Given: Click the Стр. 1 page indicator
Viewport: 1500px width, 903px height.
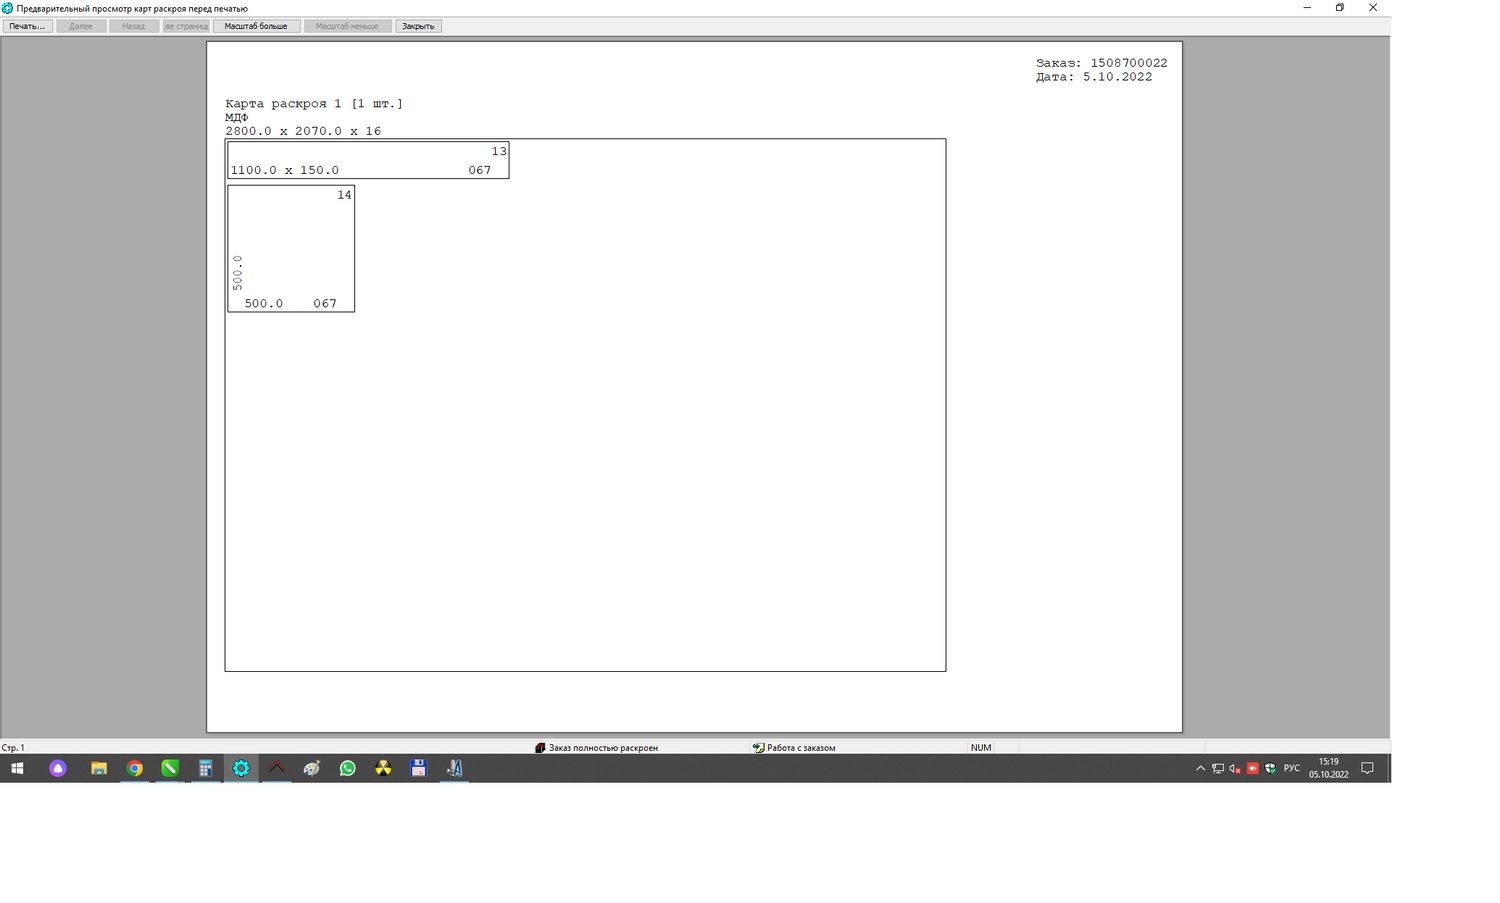Looking at the screenshot, I should [13, 748].
